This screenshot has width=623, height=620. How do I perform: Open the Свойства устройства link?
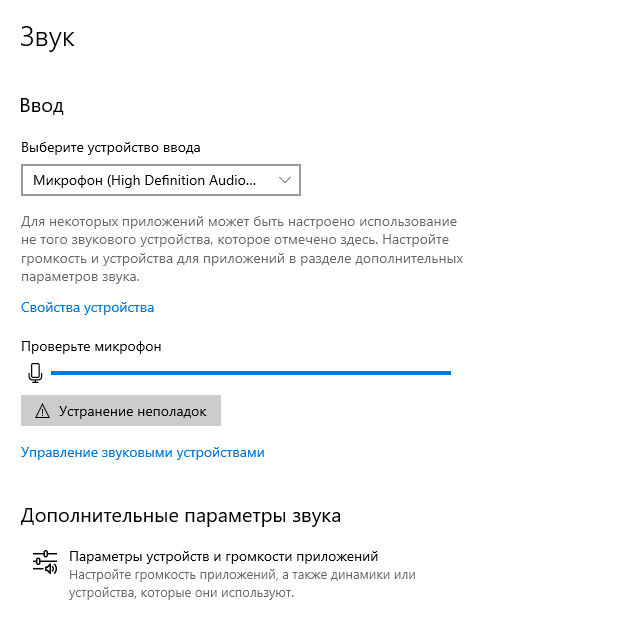[x=87, y=307]
